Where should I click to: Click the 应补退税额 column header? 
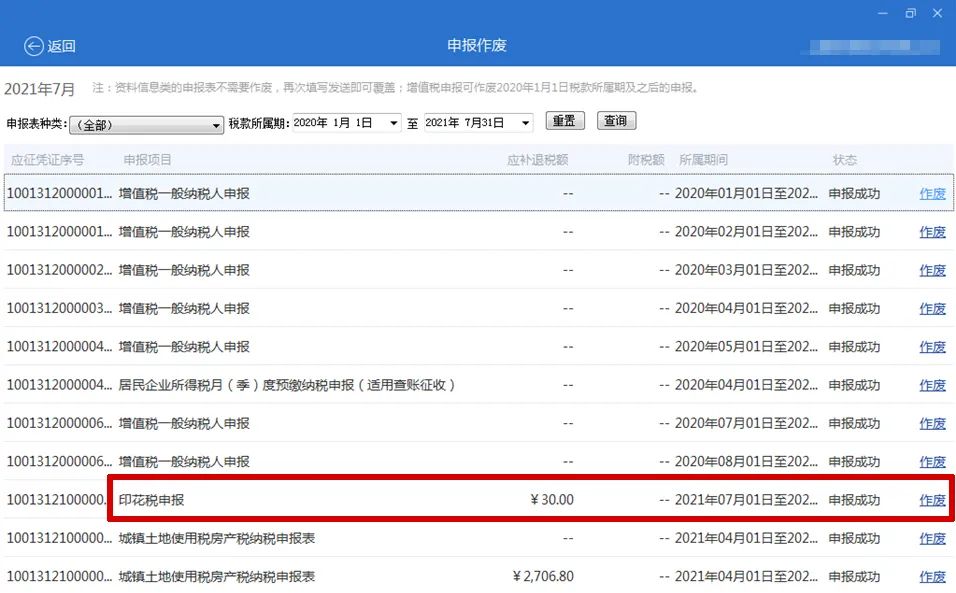pyautogui.click(x=538, y=160)
